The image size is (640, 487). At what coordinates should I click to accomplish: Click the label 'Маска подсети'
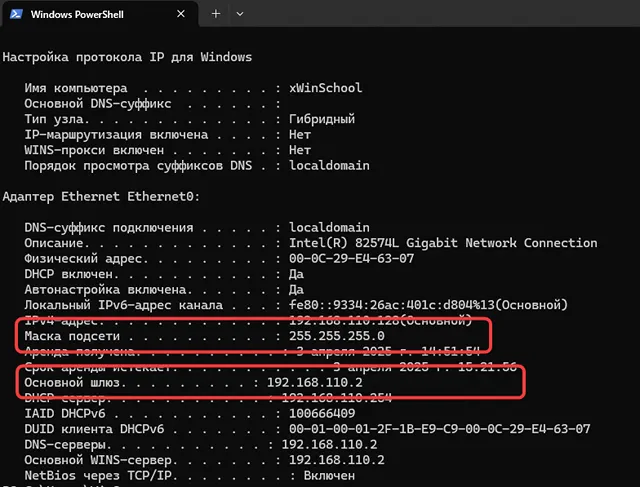[x=72, y=336]
